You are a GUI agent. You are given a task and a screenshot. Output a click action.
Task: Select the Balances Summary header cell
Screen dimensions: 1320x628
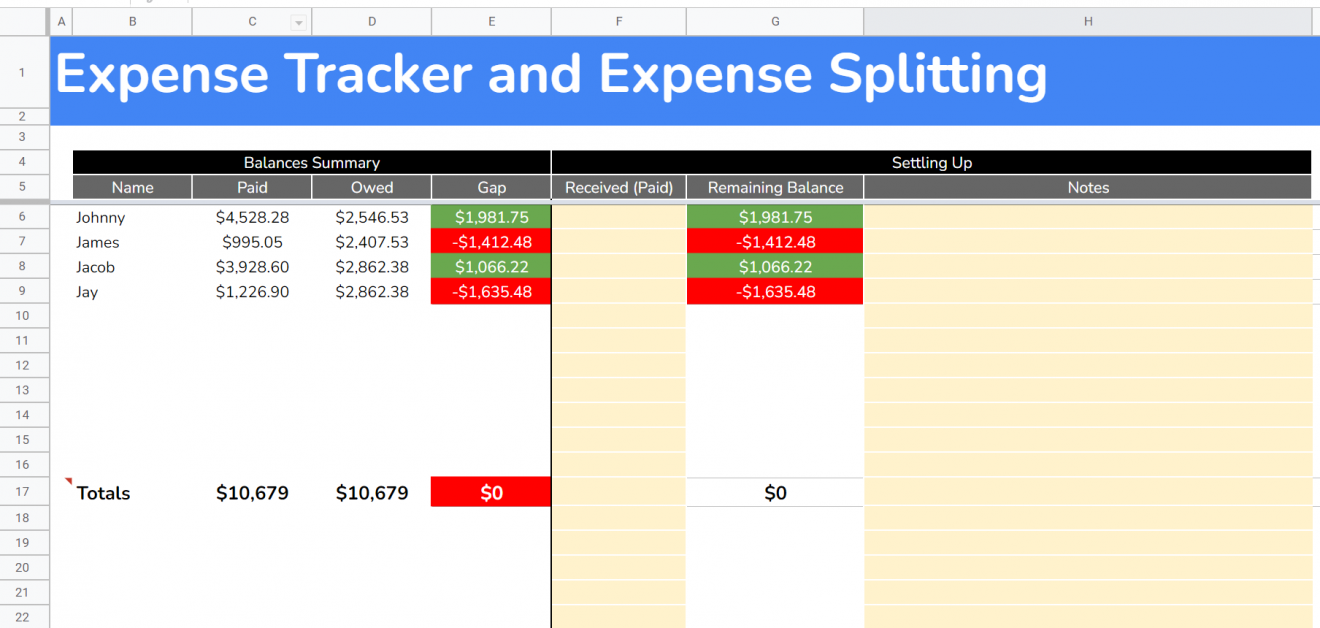pyautogui.click(x=311, y=162)
